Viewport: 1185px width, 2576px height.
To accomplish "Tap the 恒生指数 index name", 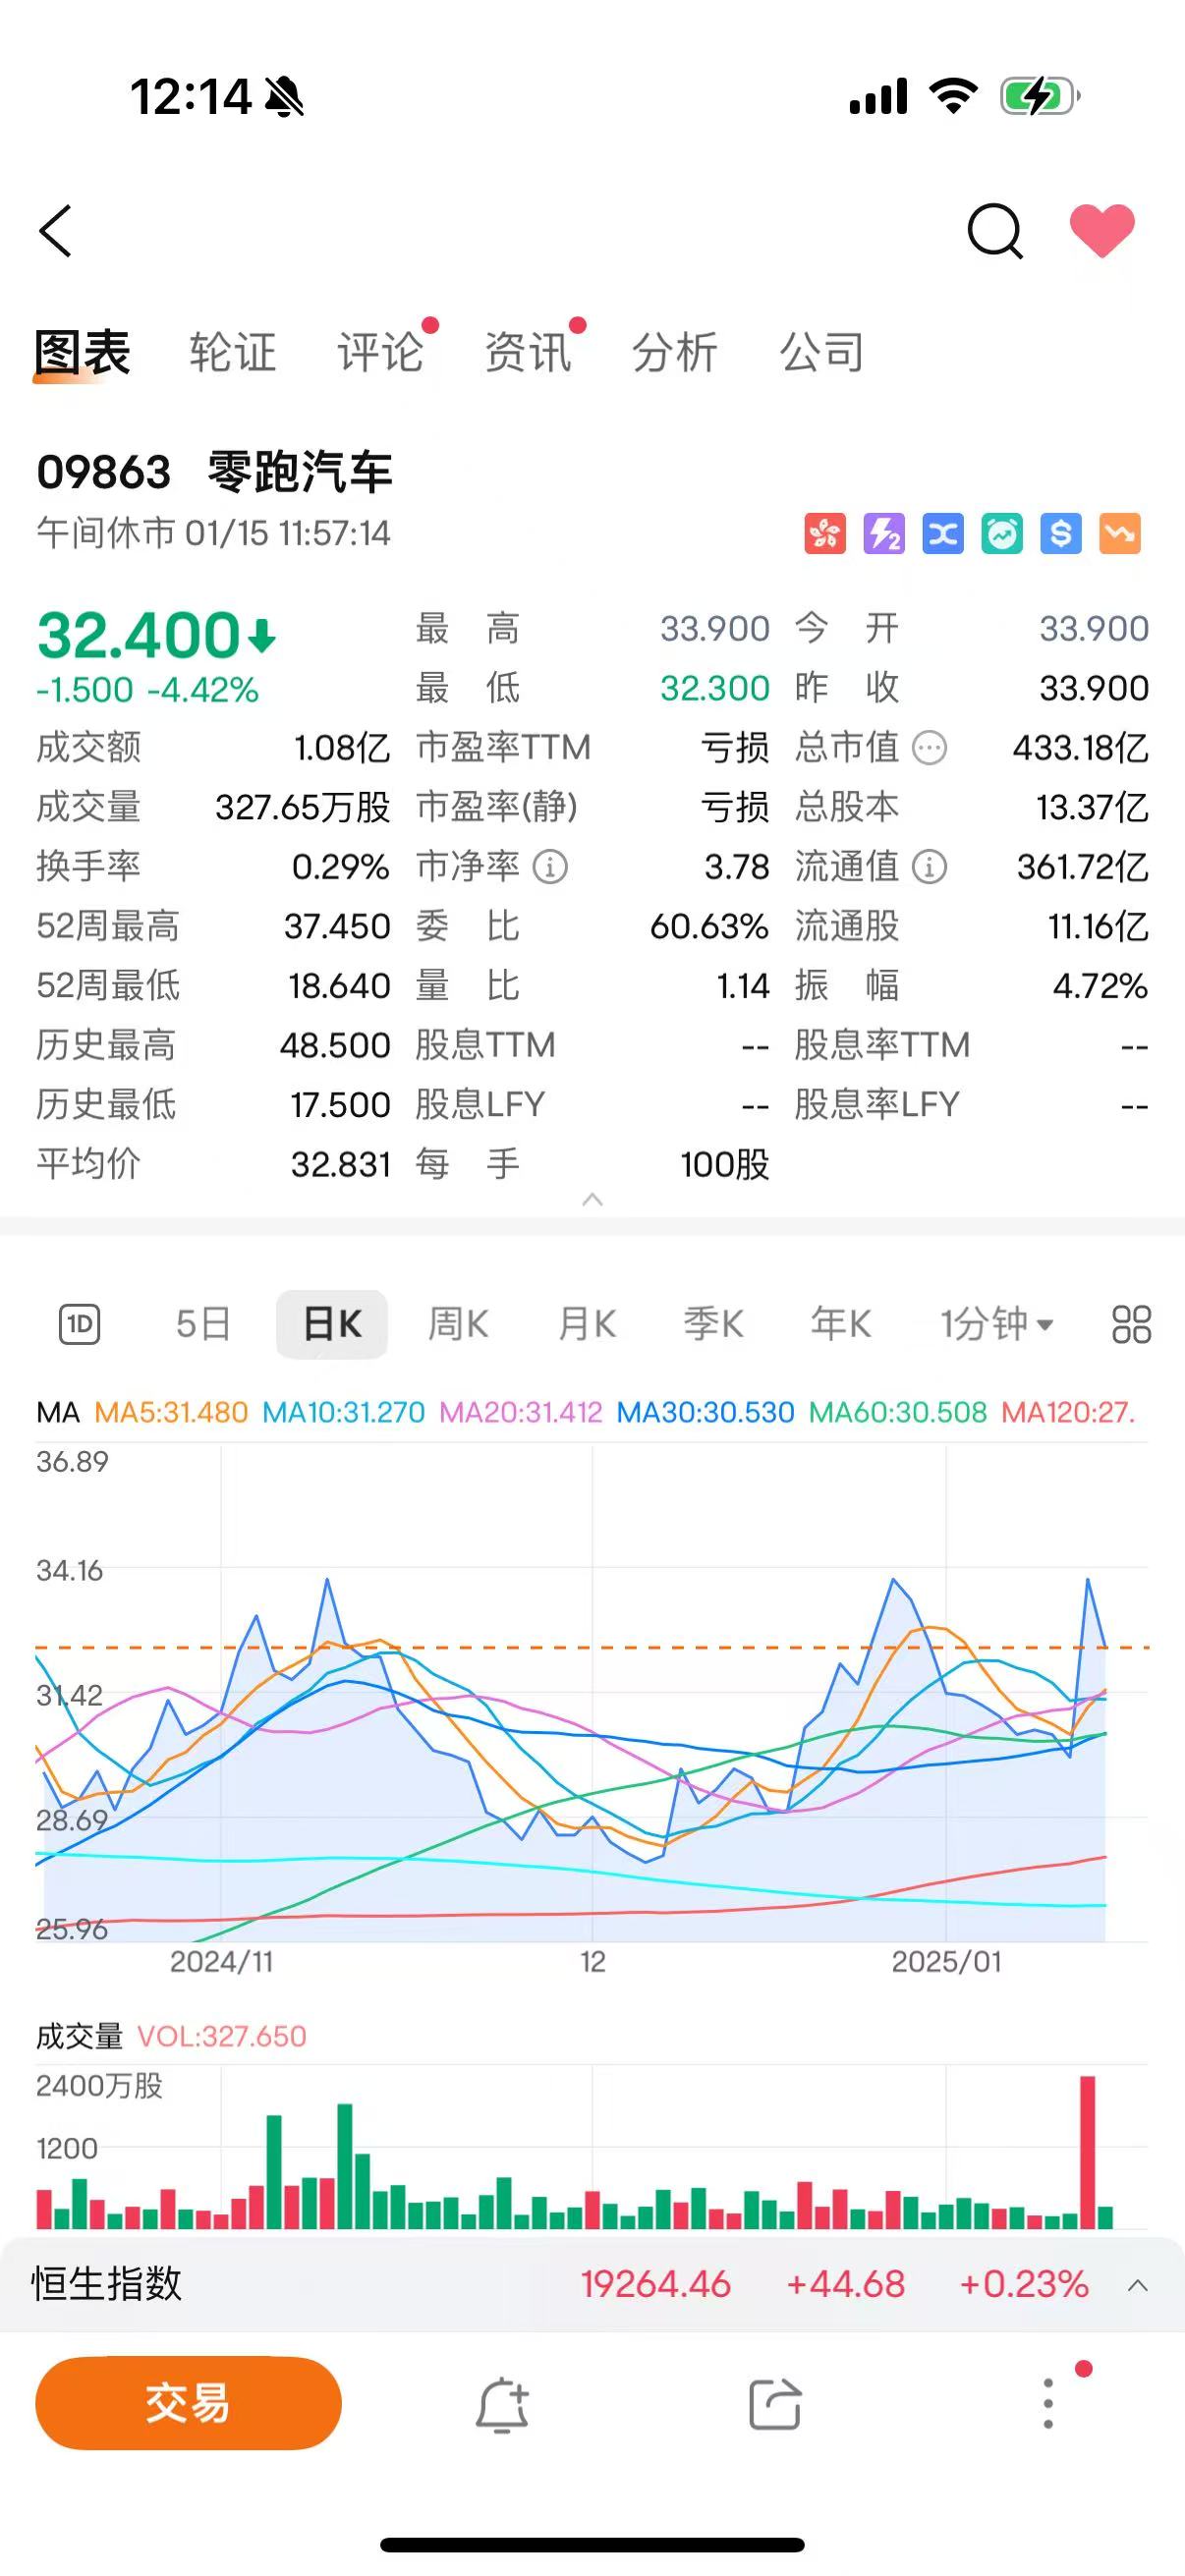I will point(107,2285).
